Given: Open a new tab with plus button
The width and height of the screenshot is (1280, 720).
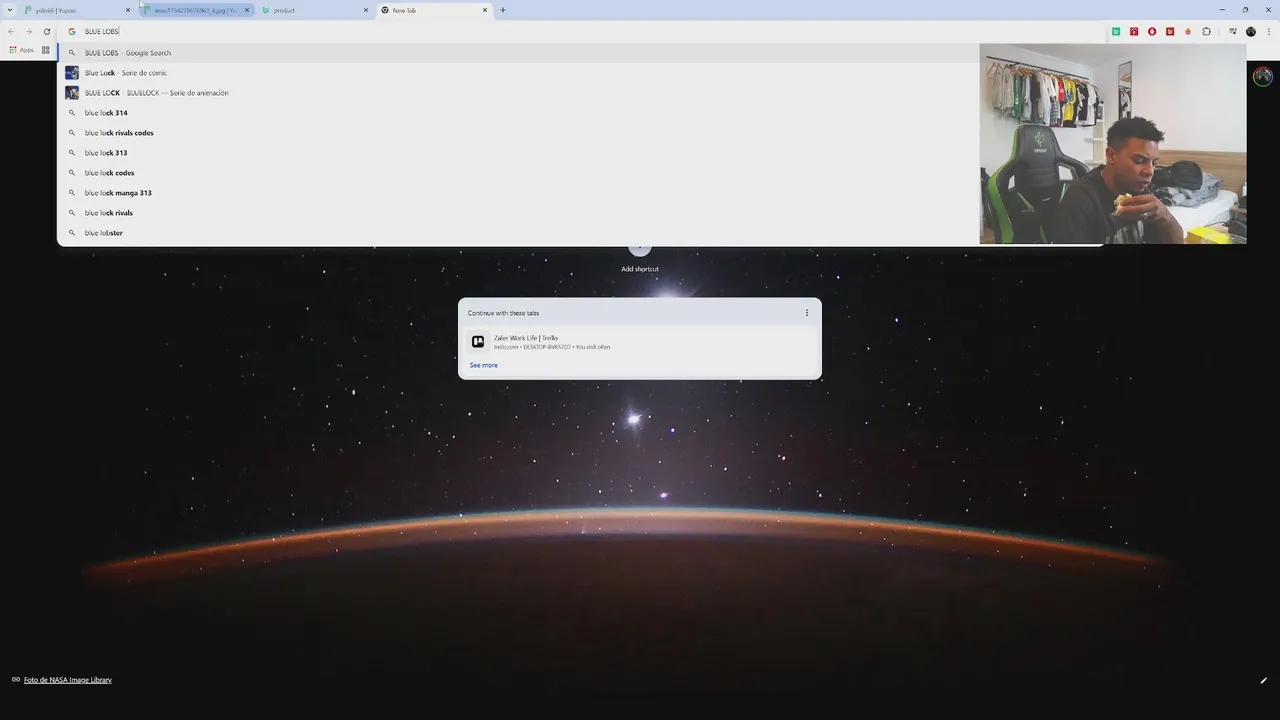Looking at the screenshot, I should [502, 10].
